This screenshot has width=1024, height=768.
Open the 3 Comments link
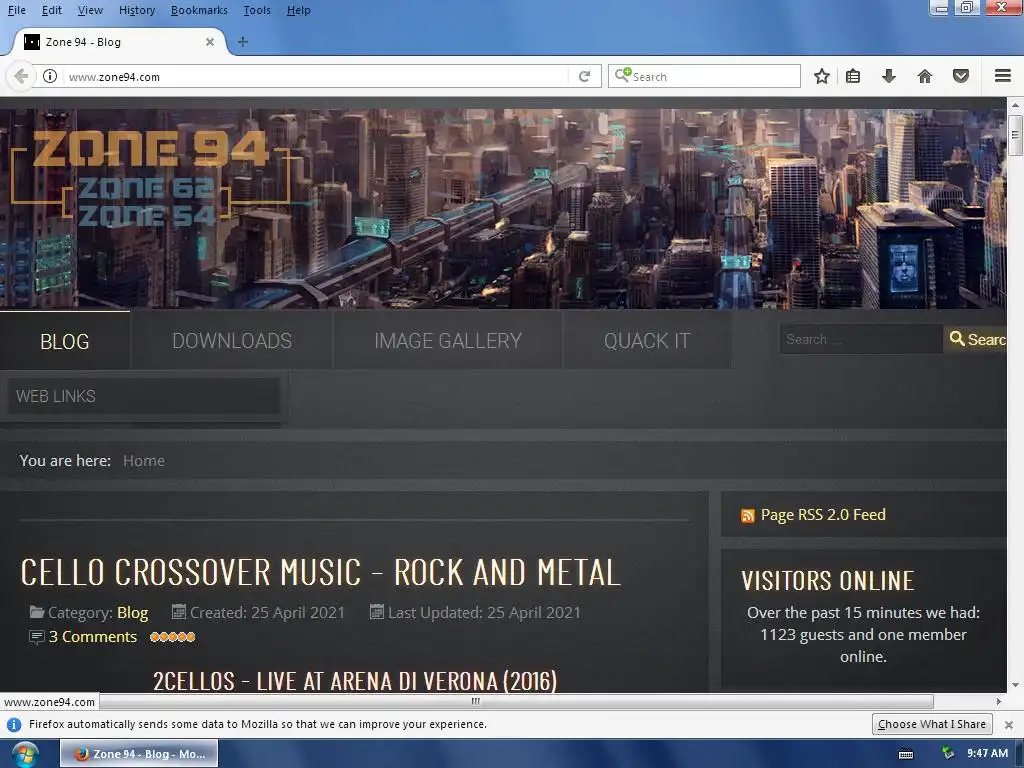click(x=93, y=637)
